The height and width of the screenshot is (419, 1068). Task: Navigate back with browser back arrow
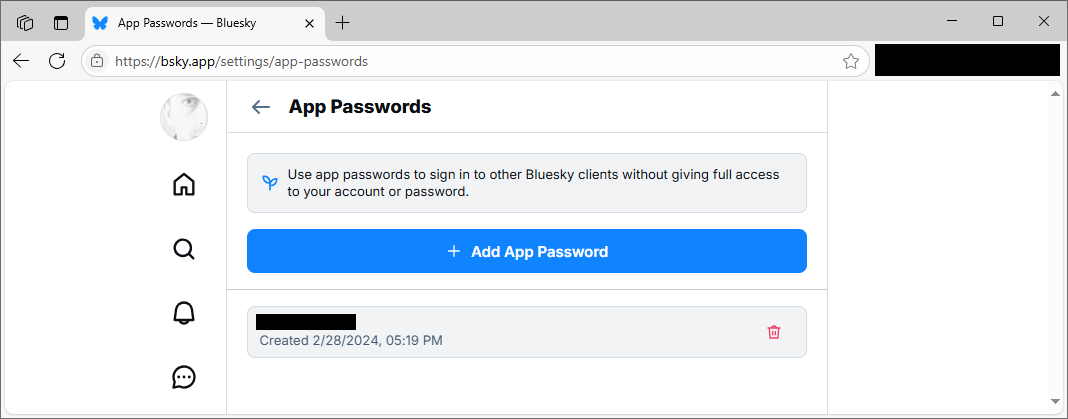click(21, 61)
